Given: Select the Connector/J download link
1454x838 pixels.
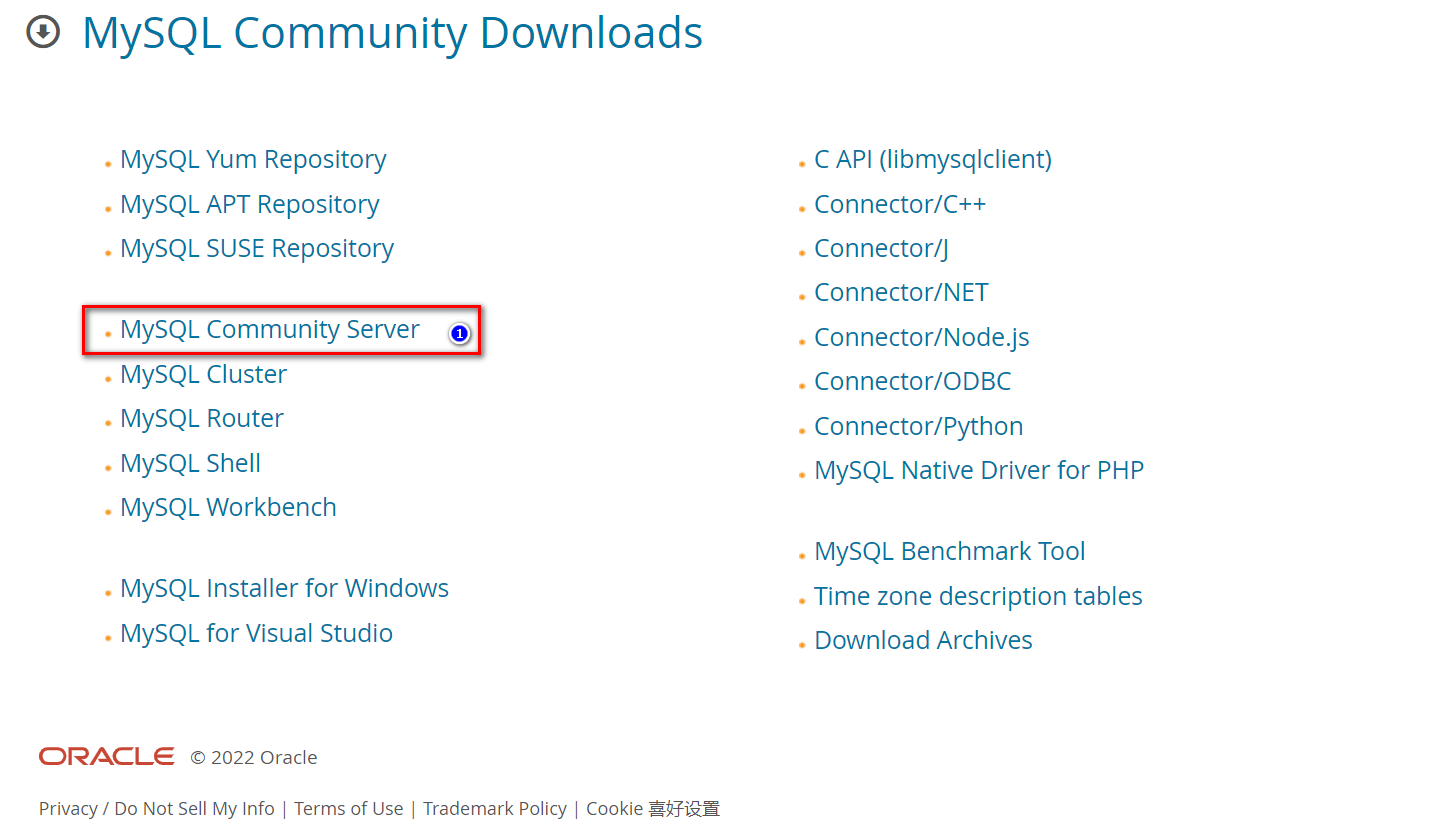Looking at the screenshot, I should [x=880, y=248].
